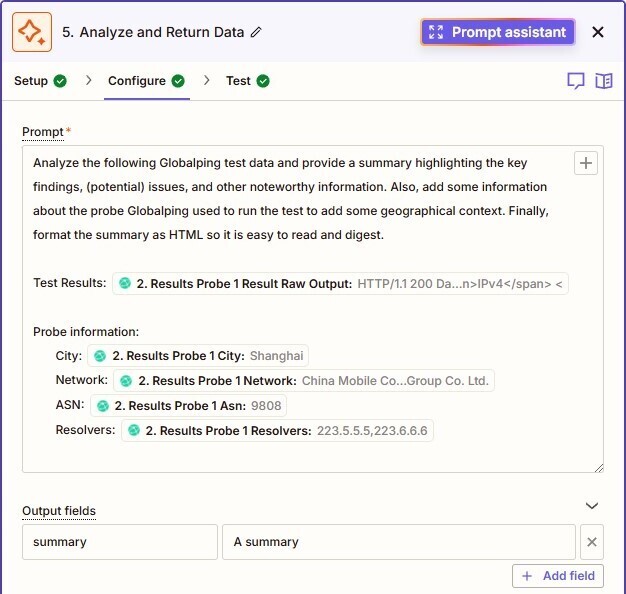The height and width of the screenshot is (594, 626).
Task: Select the Probe 1 Network data pill
Action: coord(304,381)
